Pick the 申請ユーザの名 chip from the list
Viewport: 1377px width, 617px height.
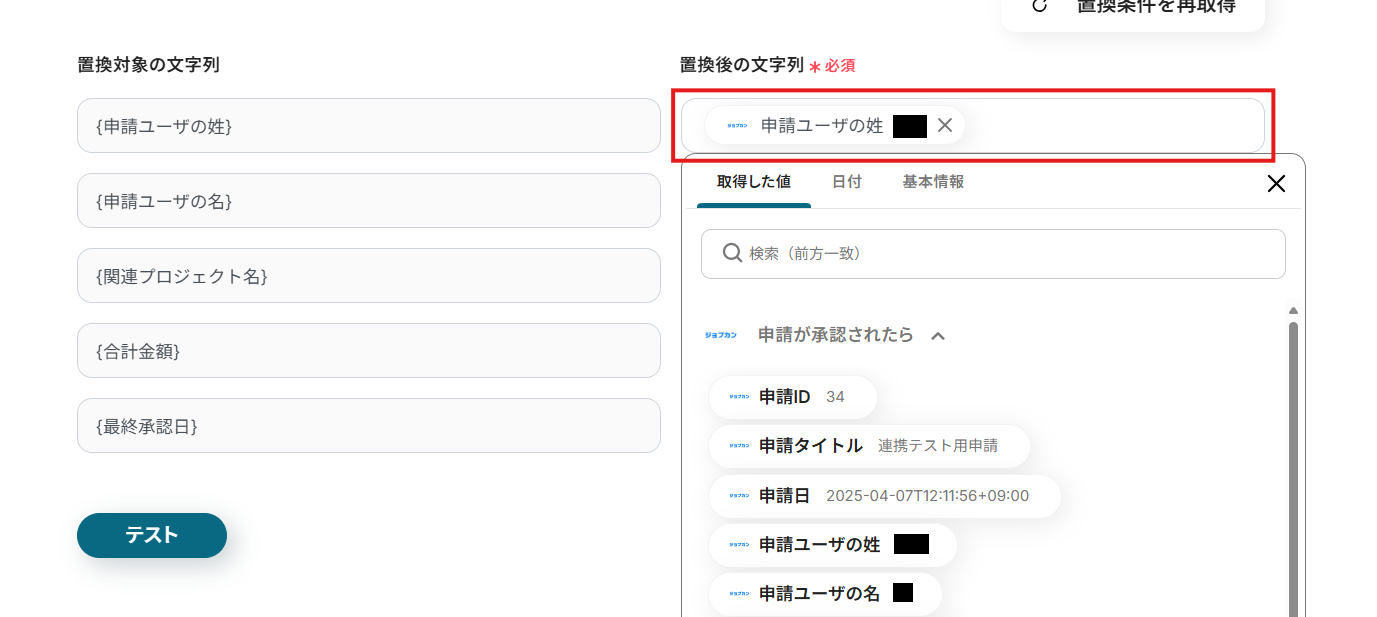click(826, 594)
